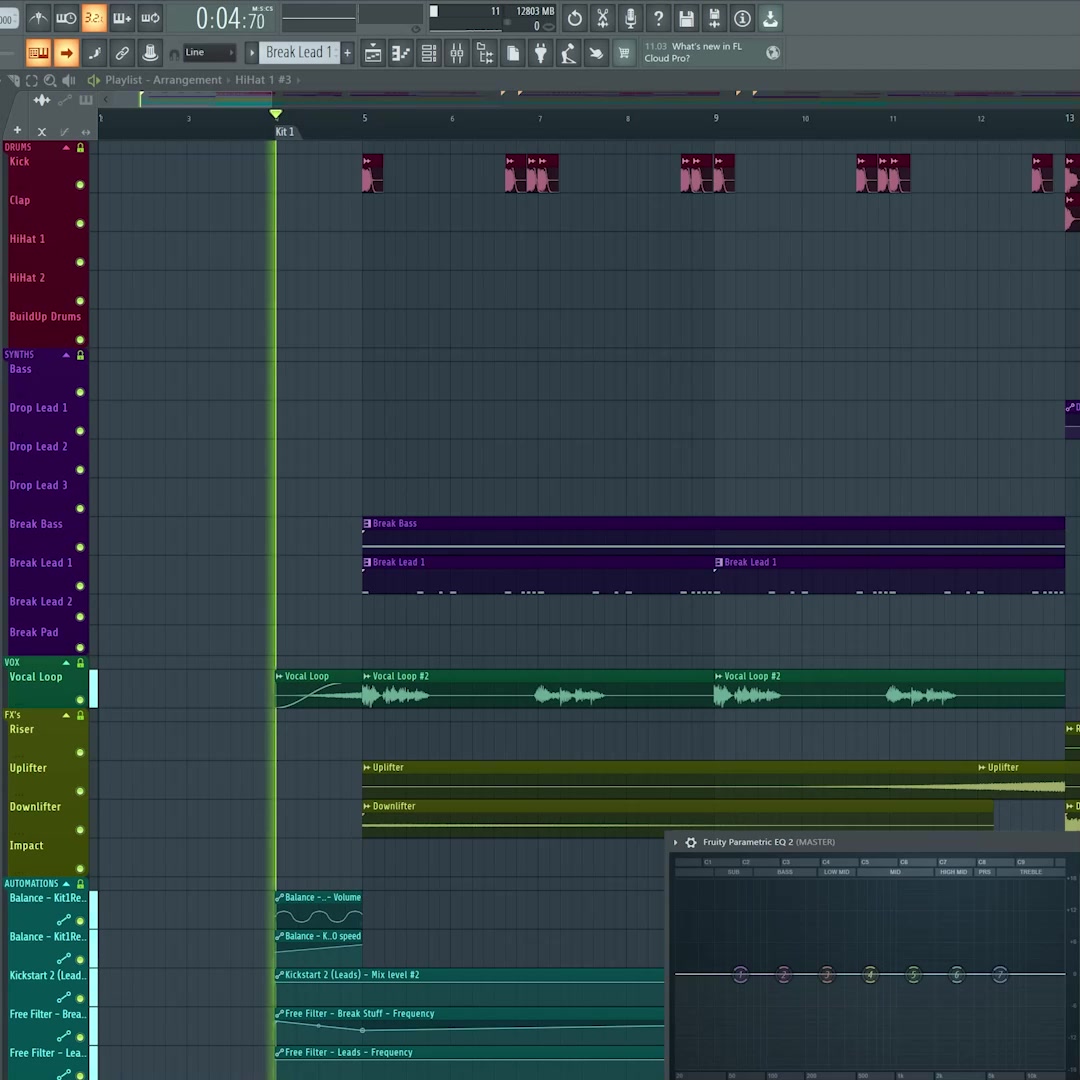Collapse the SYNTHS track group

click(66, 355)
